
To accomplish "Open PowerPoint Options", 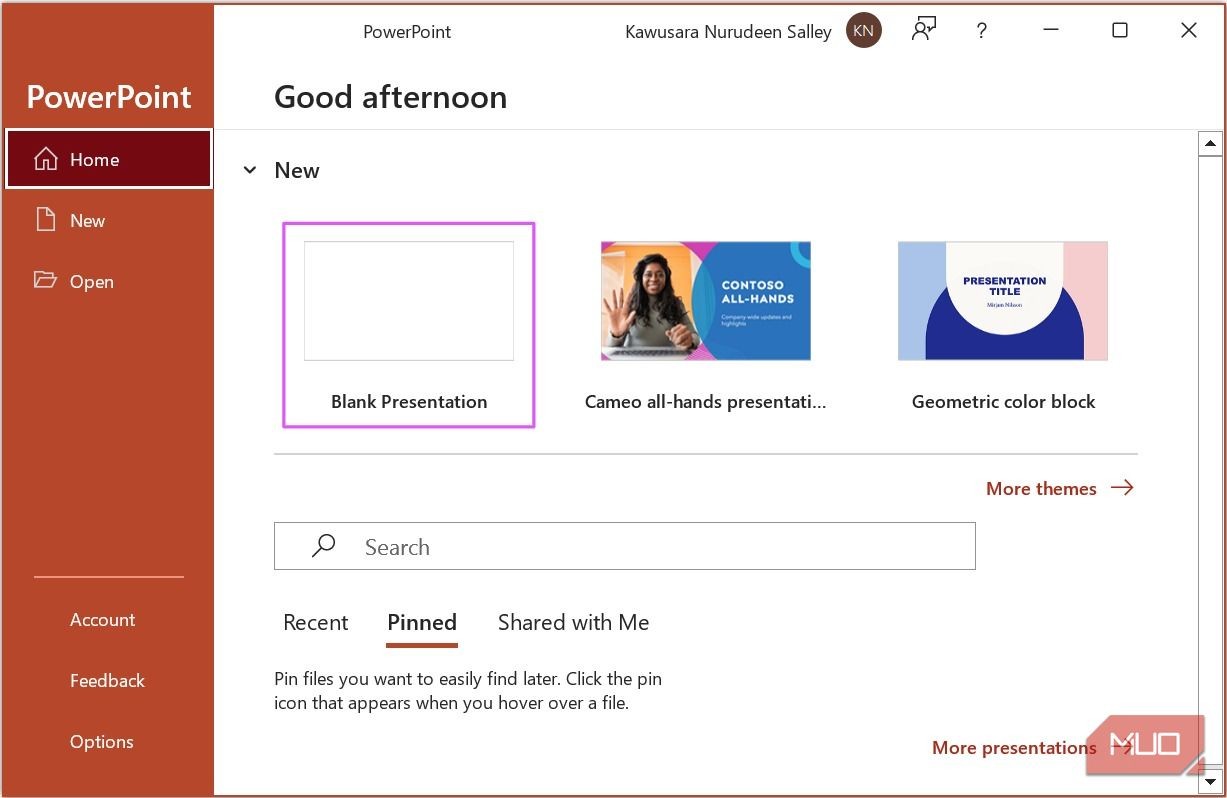I will [101, 742].
